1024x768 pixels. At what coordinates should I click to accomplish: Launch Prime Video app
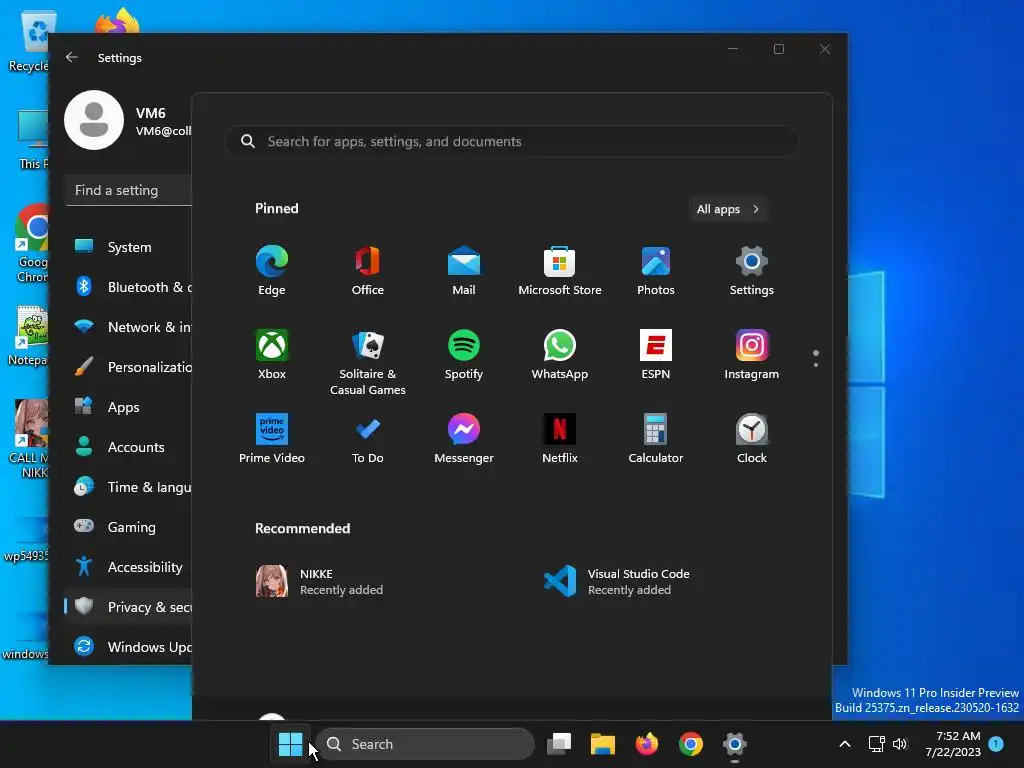tap(272, 438)
